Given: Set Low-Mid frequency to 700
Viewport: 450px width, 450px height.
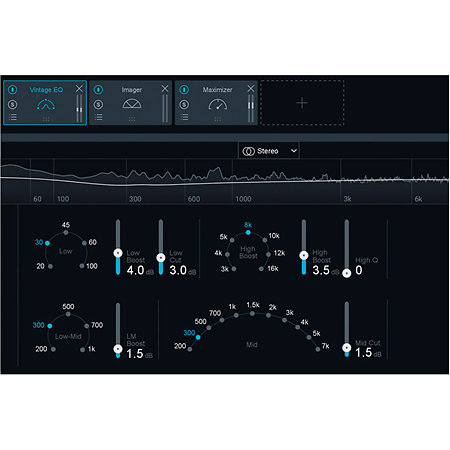Looking at the screenshot, I should pos(87,326).
